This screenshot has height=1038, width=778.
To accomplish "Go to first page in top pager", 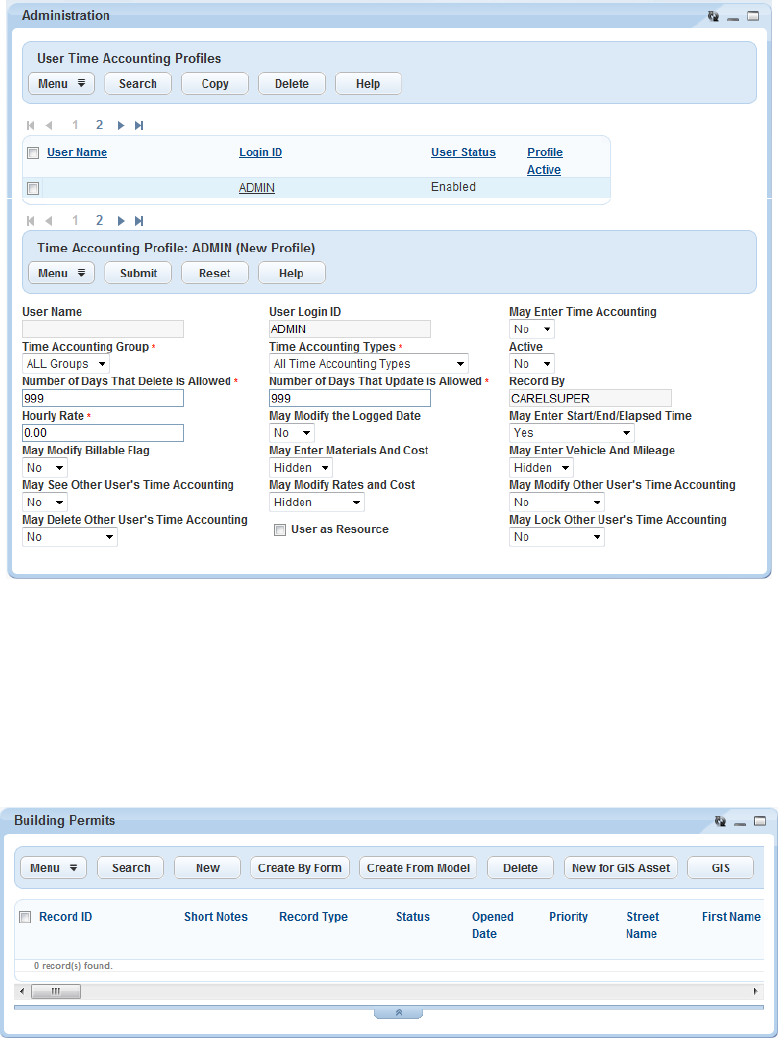I will (x=30, y=125).
